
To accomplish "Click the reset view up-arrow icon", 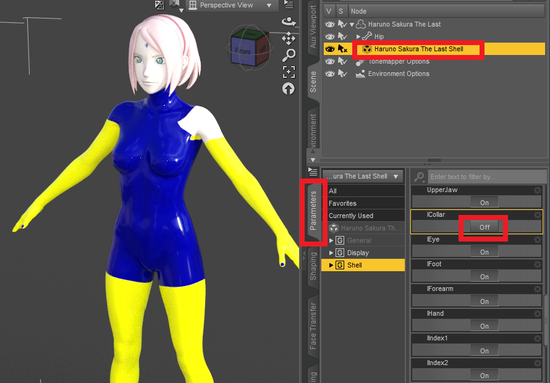I will click(x=288, y=88).
